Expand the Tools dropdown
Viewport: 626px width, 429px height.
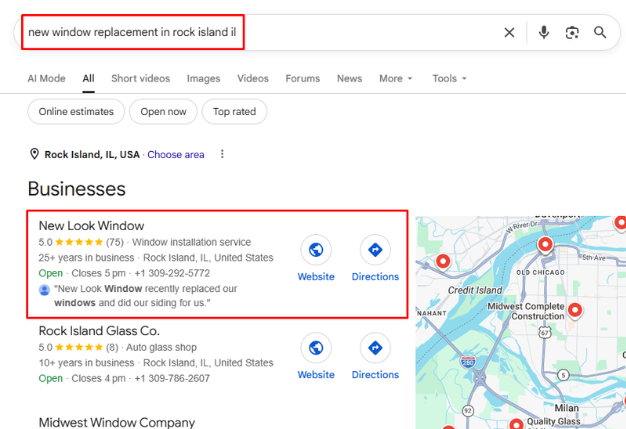click(449, 79)
